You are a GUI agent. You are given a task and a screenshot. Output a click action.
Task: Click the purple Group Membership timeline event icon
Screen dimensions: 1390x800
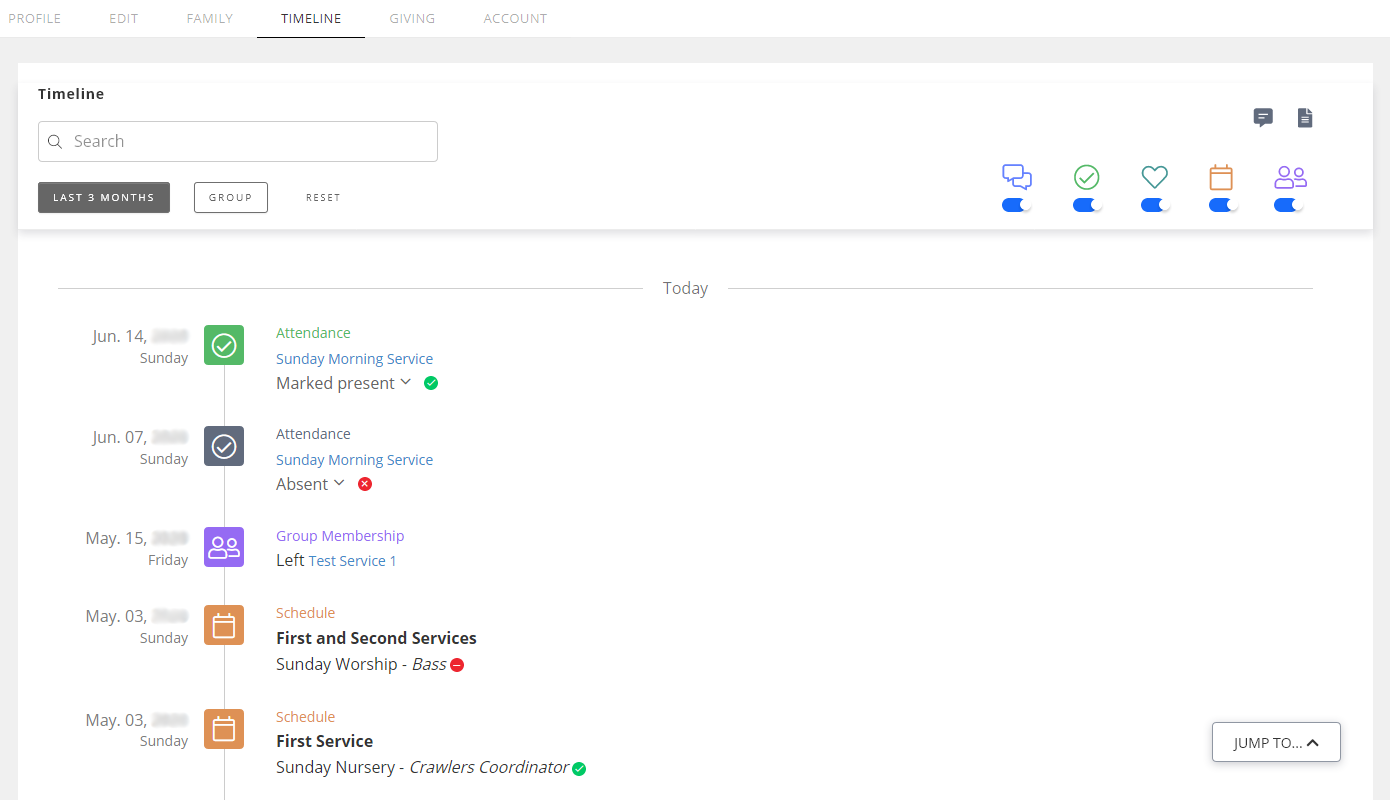click(223, 547)
